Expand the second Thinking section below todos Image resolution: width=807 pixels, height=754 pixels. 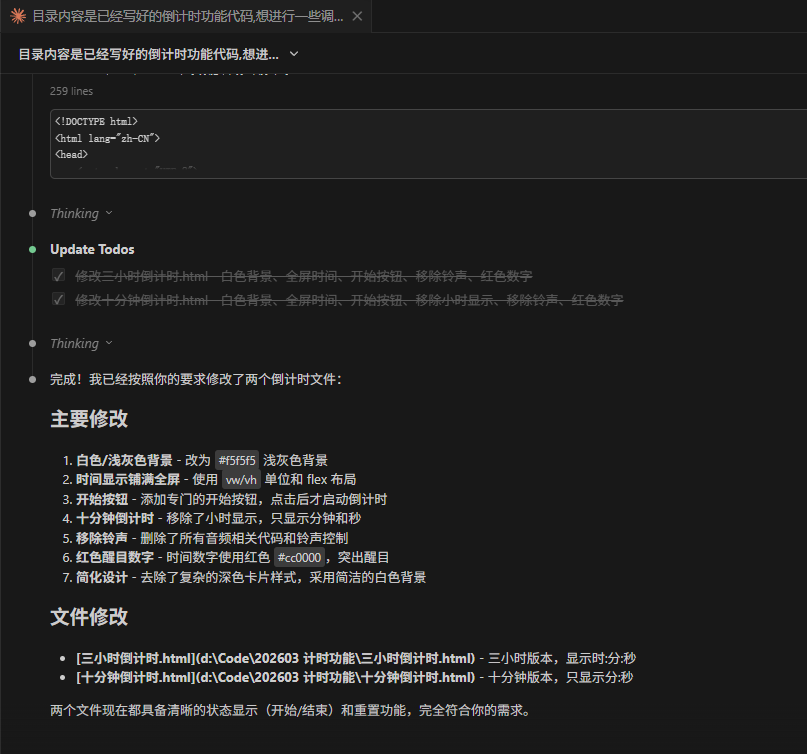(x=81, y=343)
